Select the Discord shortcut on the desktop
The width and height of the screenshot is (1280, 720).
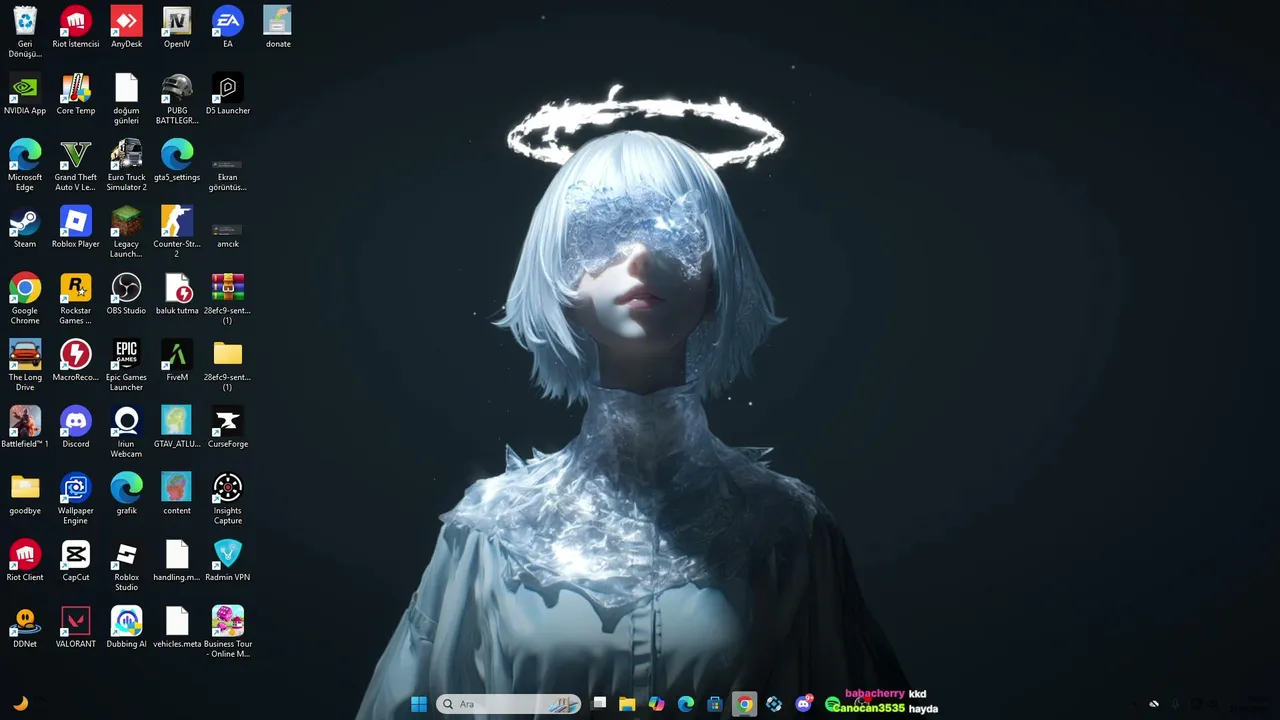coord(76,421)
